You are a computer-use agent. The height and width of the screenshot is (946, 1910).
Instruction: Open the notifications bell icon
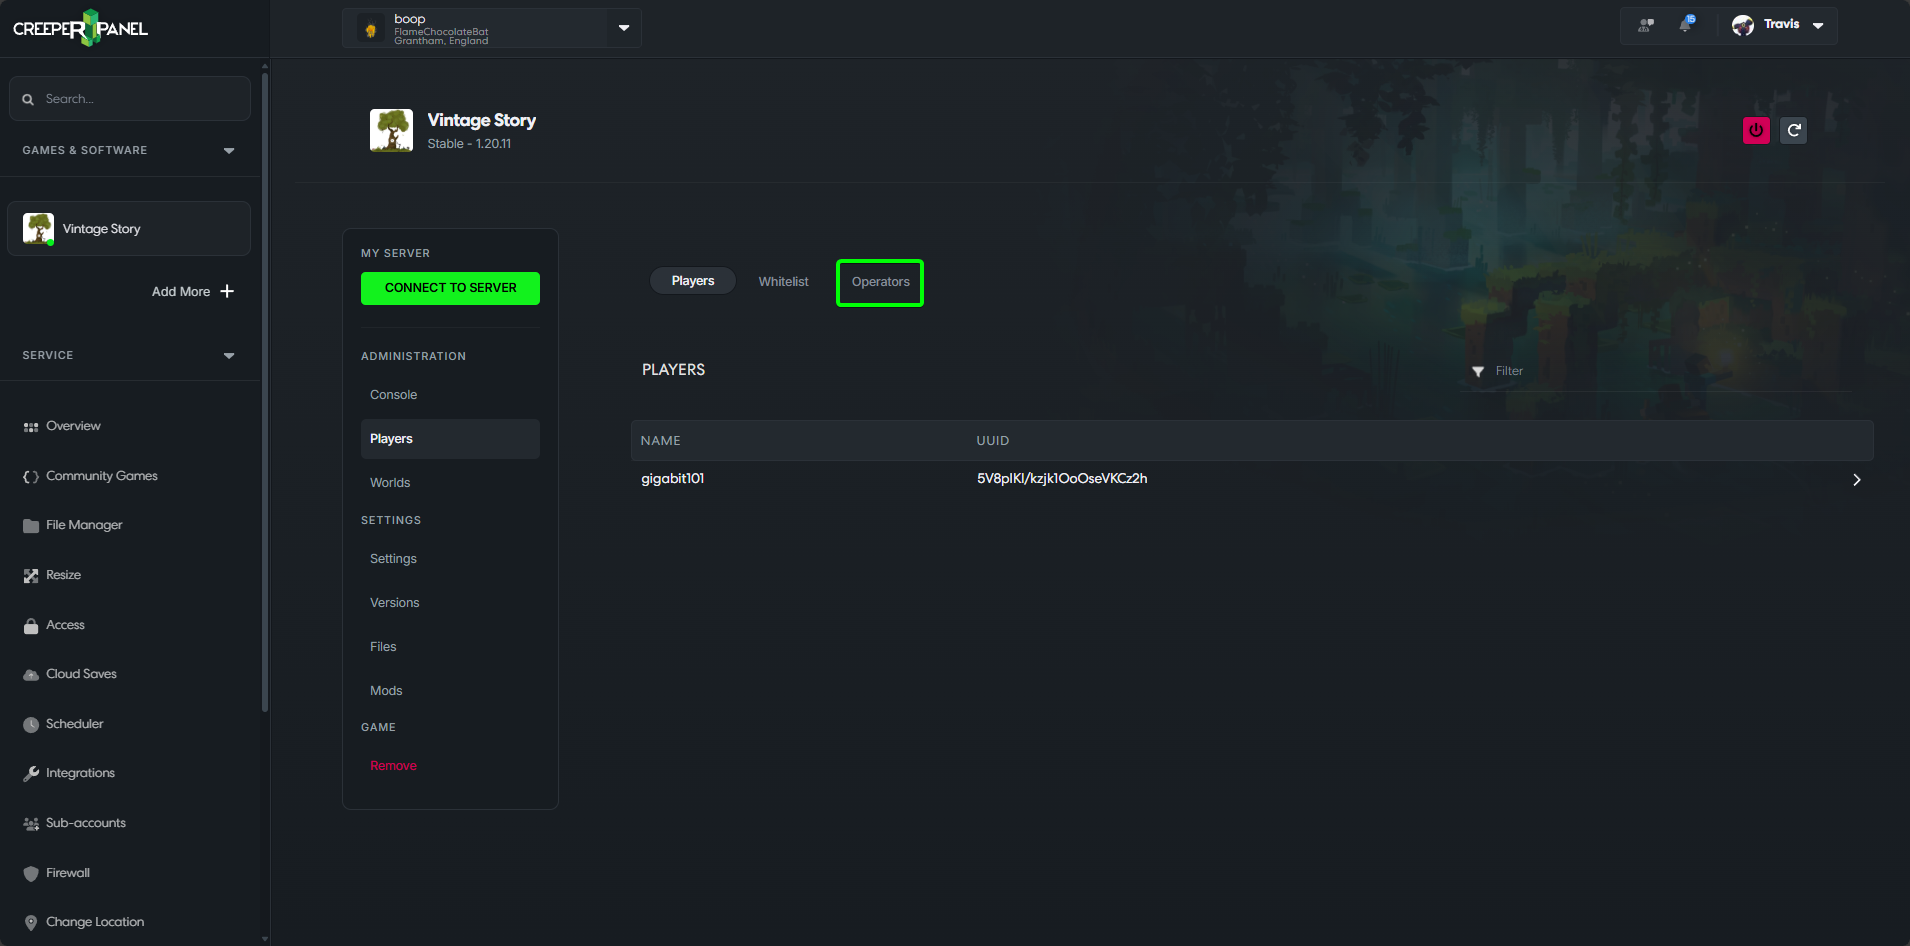click(1686, 25)
